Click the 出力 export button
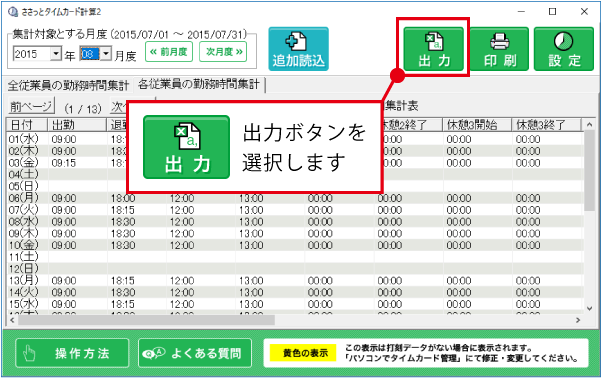 (x=433, y=48)
